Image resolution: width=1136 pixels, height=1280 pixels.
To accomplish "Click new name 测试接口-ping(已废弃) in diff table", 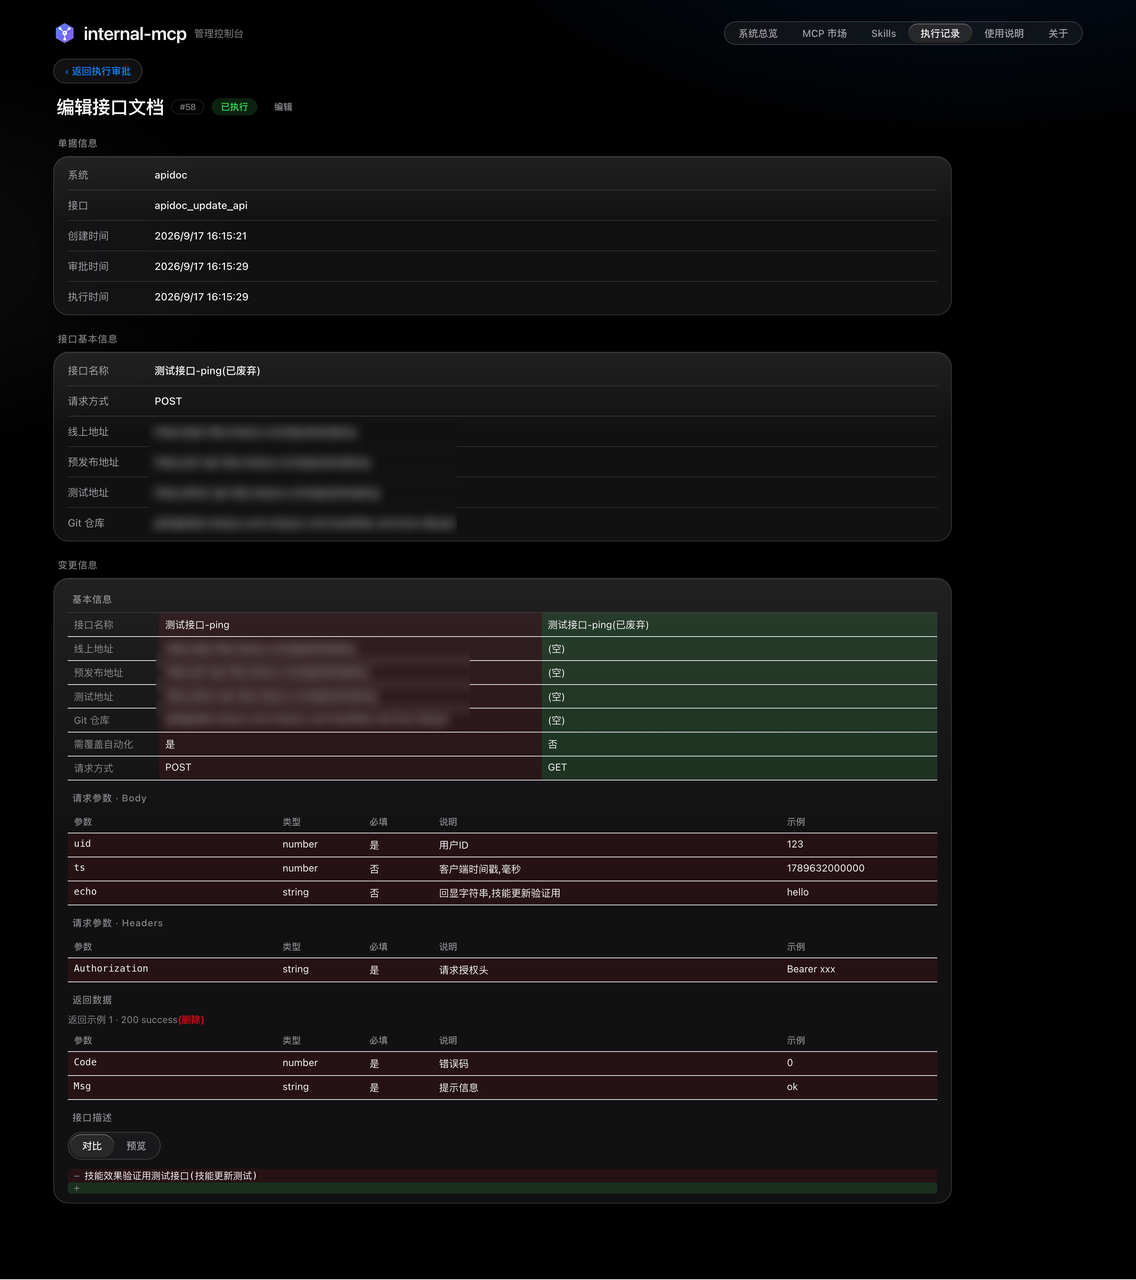I will [598, 625].
